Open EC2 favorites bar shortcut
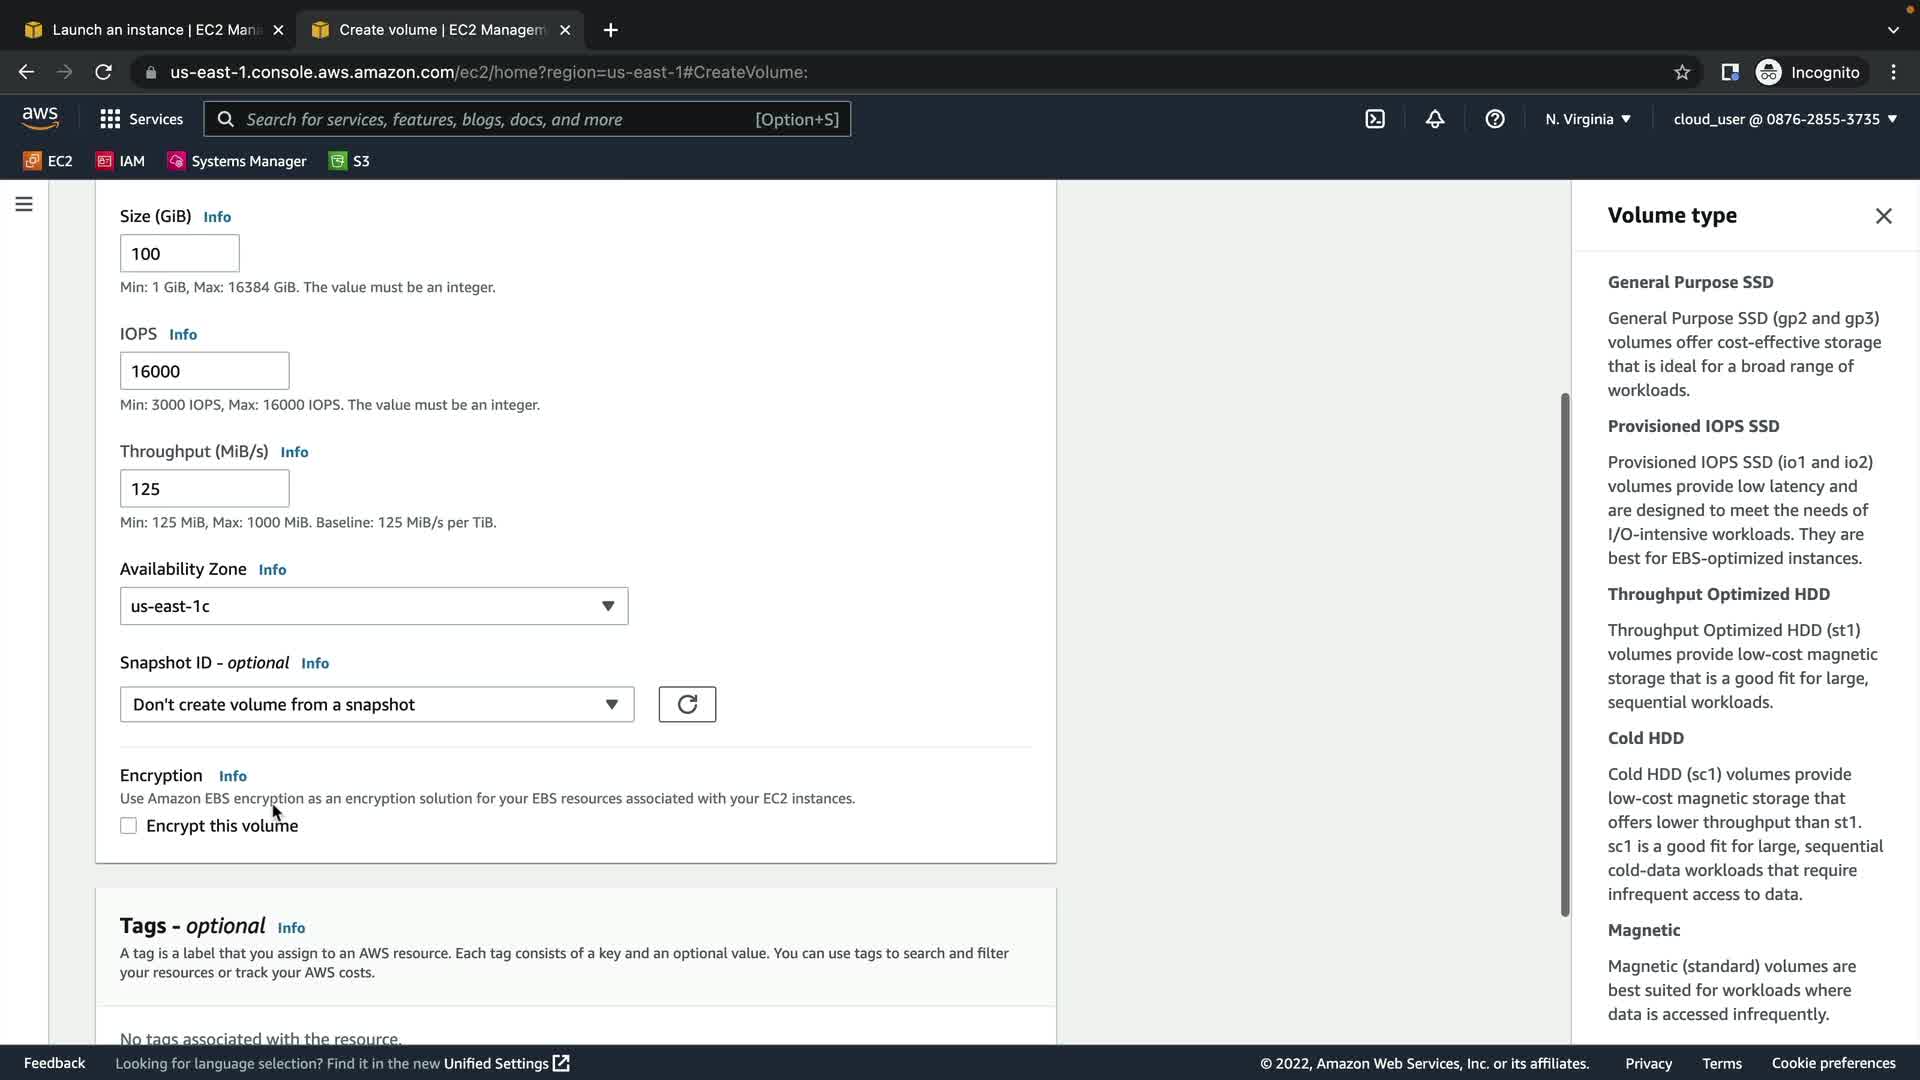This screenshot has height=1080, width=1920. [48, 161]
